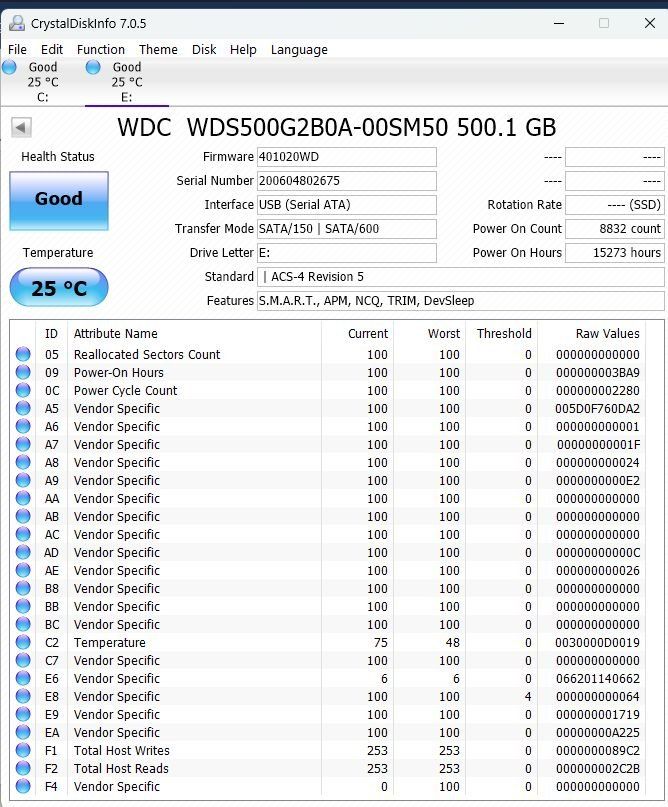Click status icon of the BB row
The image size is (668, 807).
[23, 606]
